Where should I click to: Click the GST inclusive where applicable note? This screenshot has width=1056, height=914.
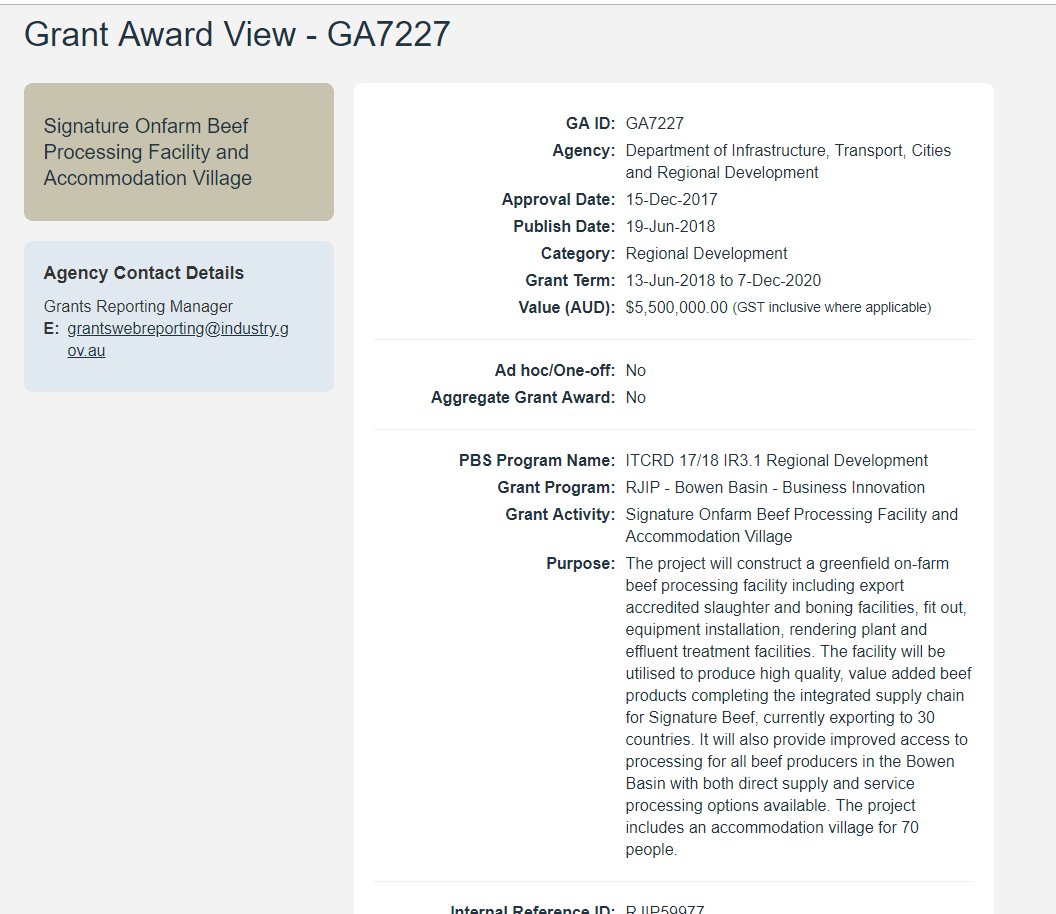pos(832,308)
